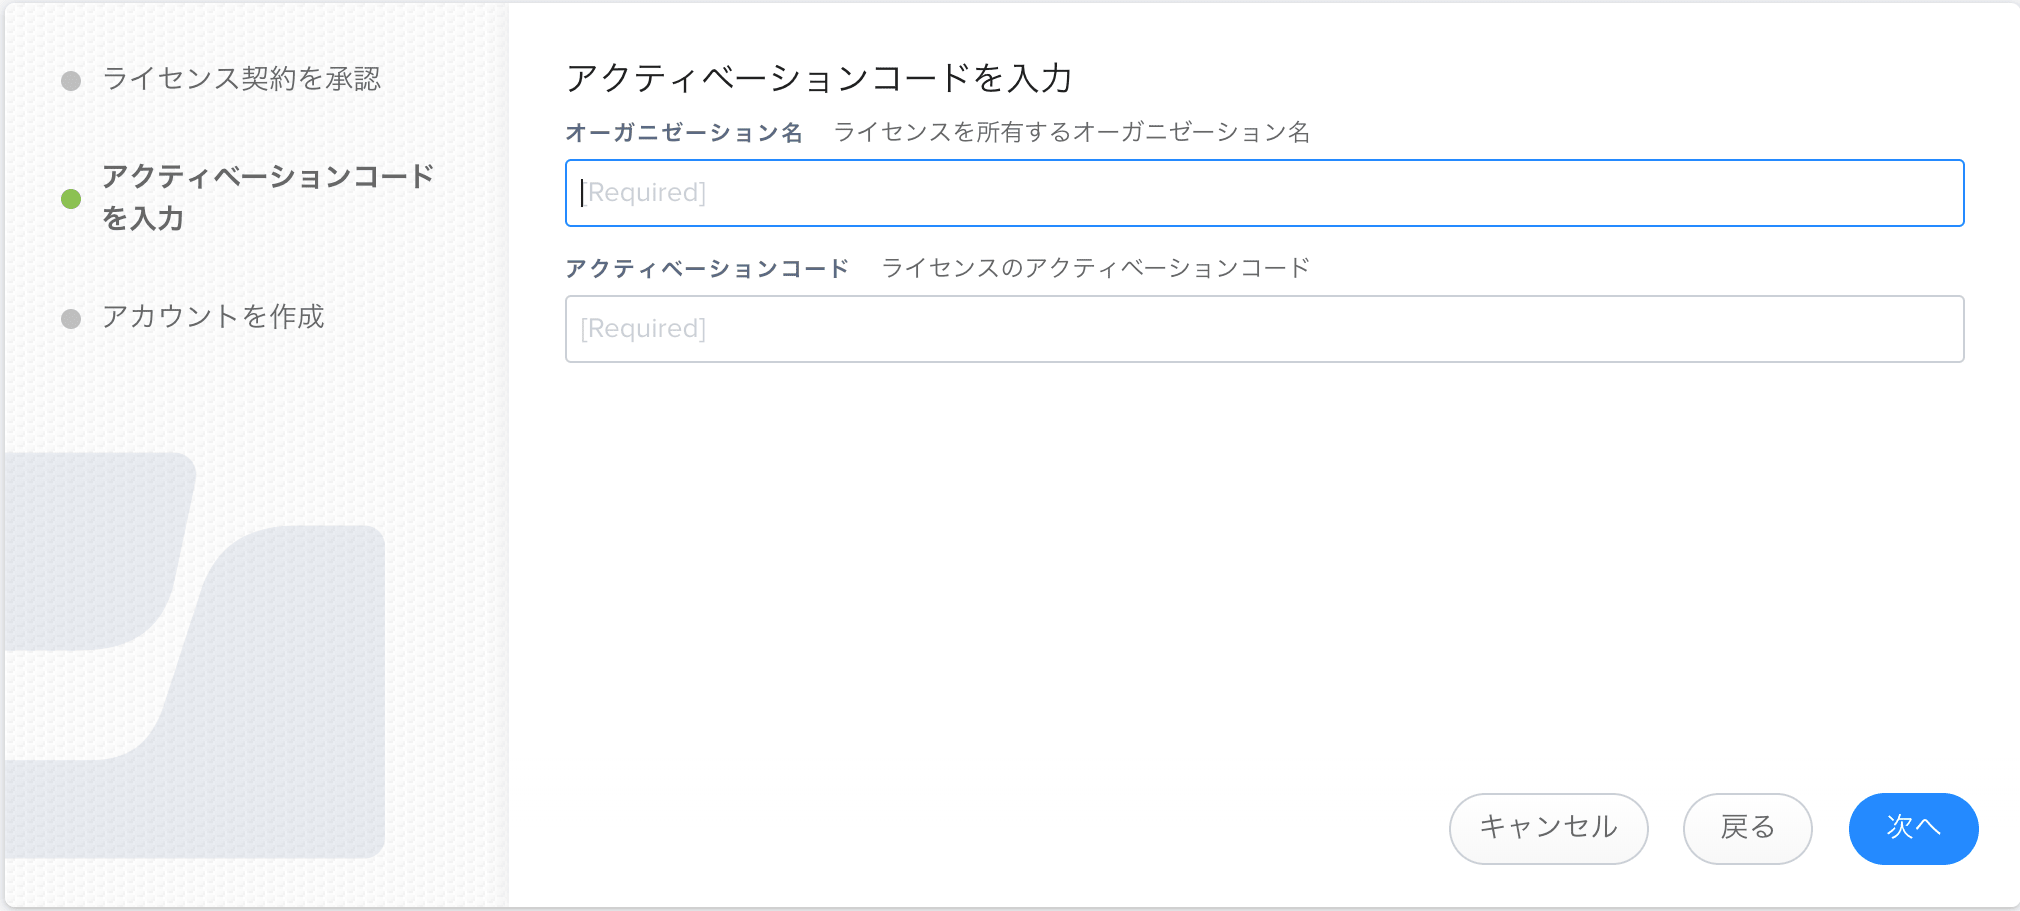Click the green active step indicator dot
Image resolution: width=2020 pixels, height=911 pixels.
[x=71, y=199]
